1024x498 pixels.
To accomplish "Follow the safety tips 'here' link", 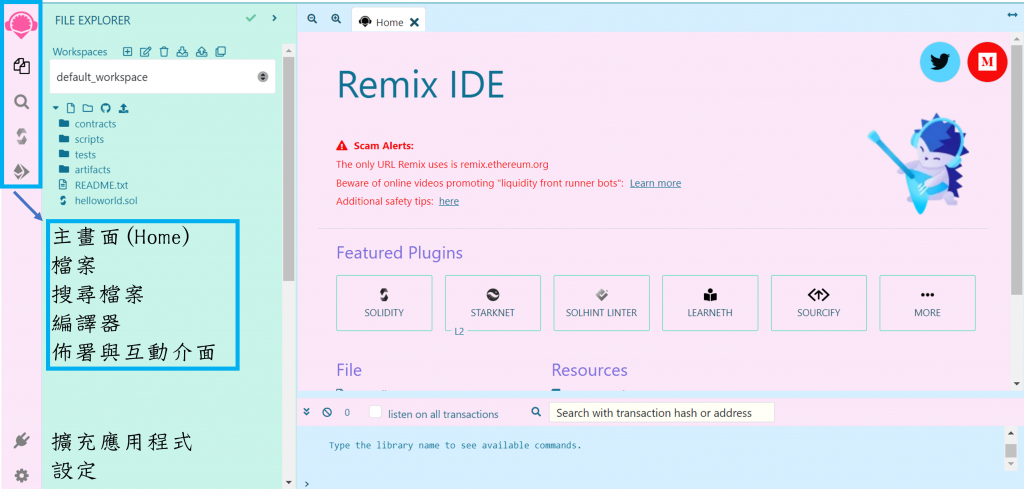I will [449, 201].
